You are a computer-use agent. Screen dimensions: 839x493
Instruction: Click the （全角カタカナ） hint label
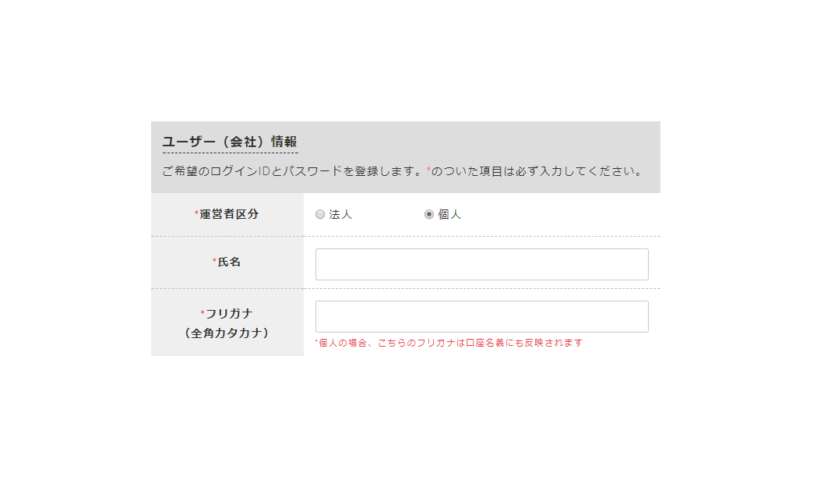click(227, 333)
